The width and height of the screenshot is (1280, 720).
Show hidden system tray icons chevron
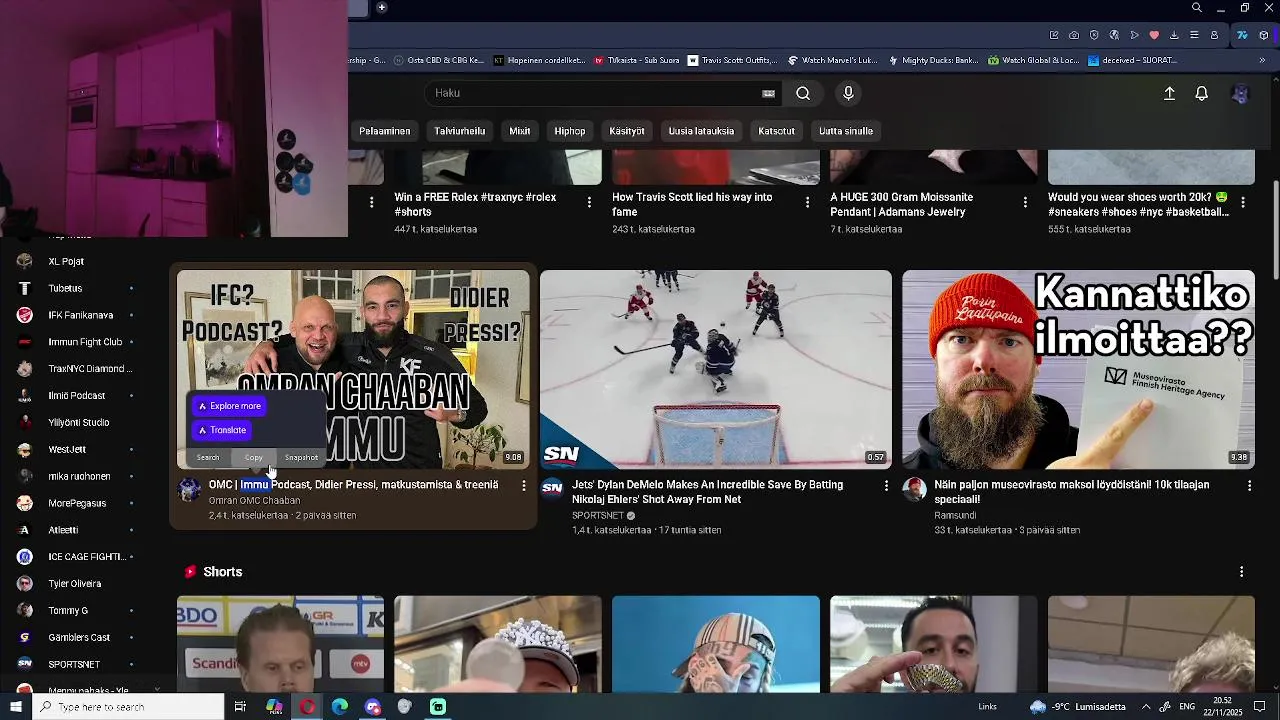1146,707
